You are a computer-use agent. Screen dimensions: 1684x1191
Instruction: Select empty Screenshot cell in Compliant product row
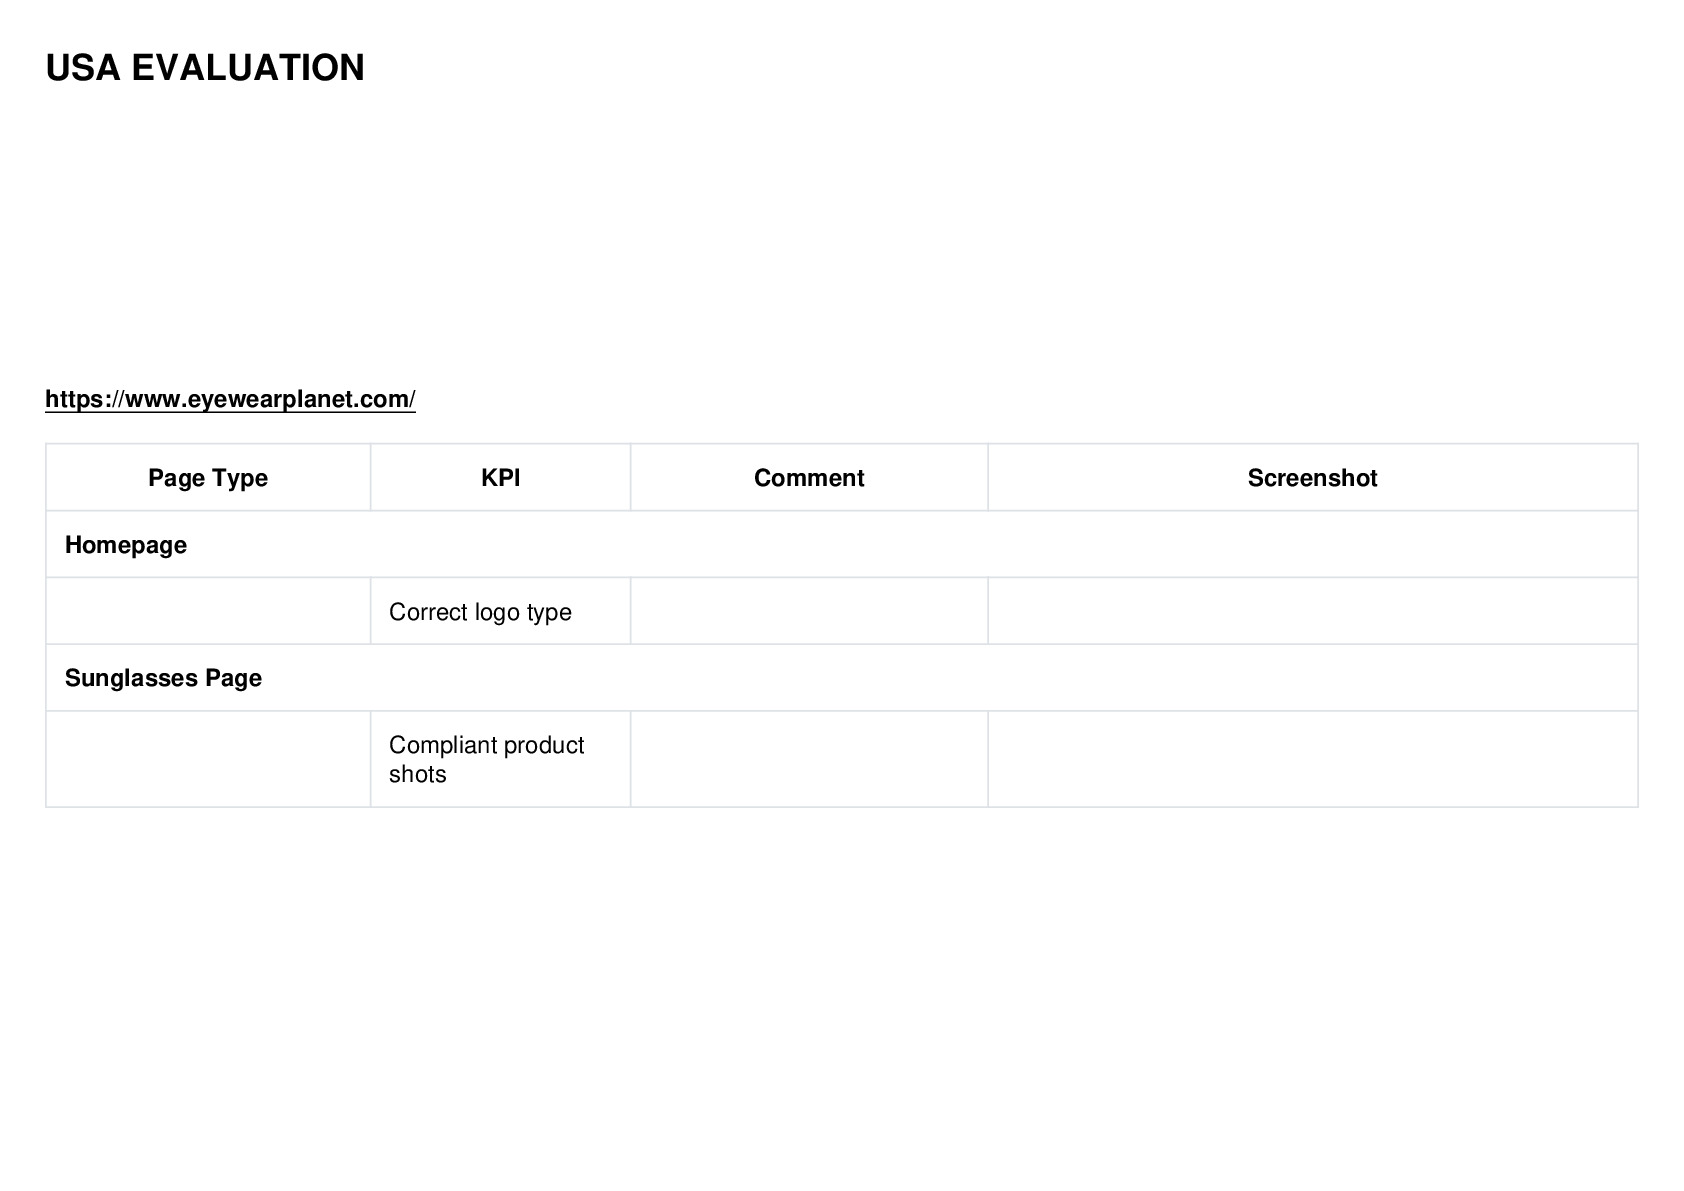point(1313,759)
